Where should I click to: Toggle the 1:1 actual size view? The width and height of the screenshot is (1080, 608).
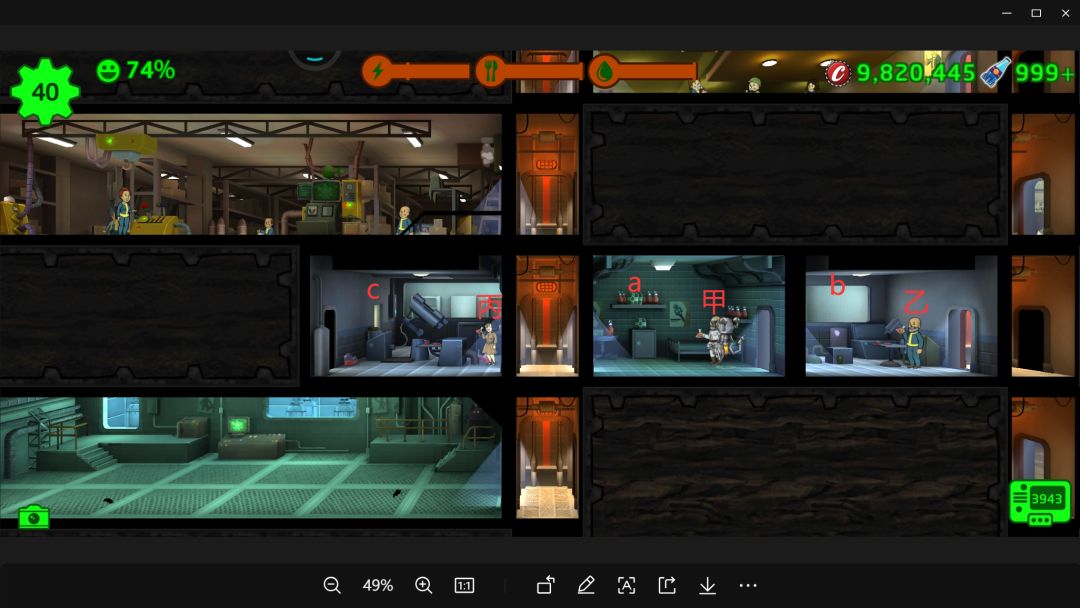click(x=464, y=586)
